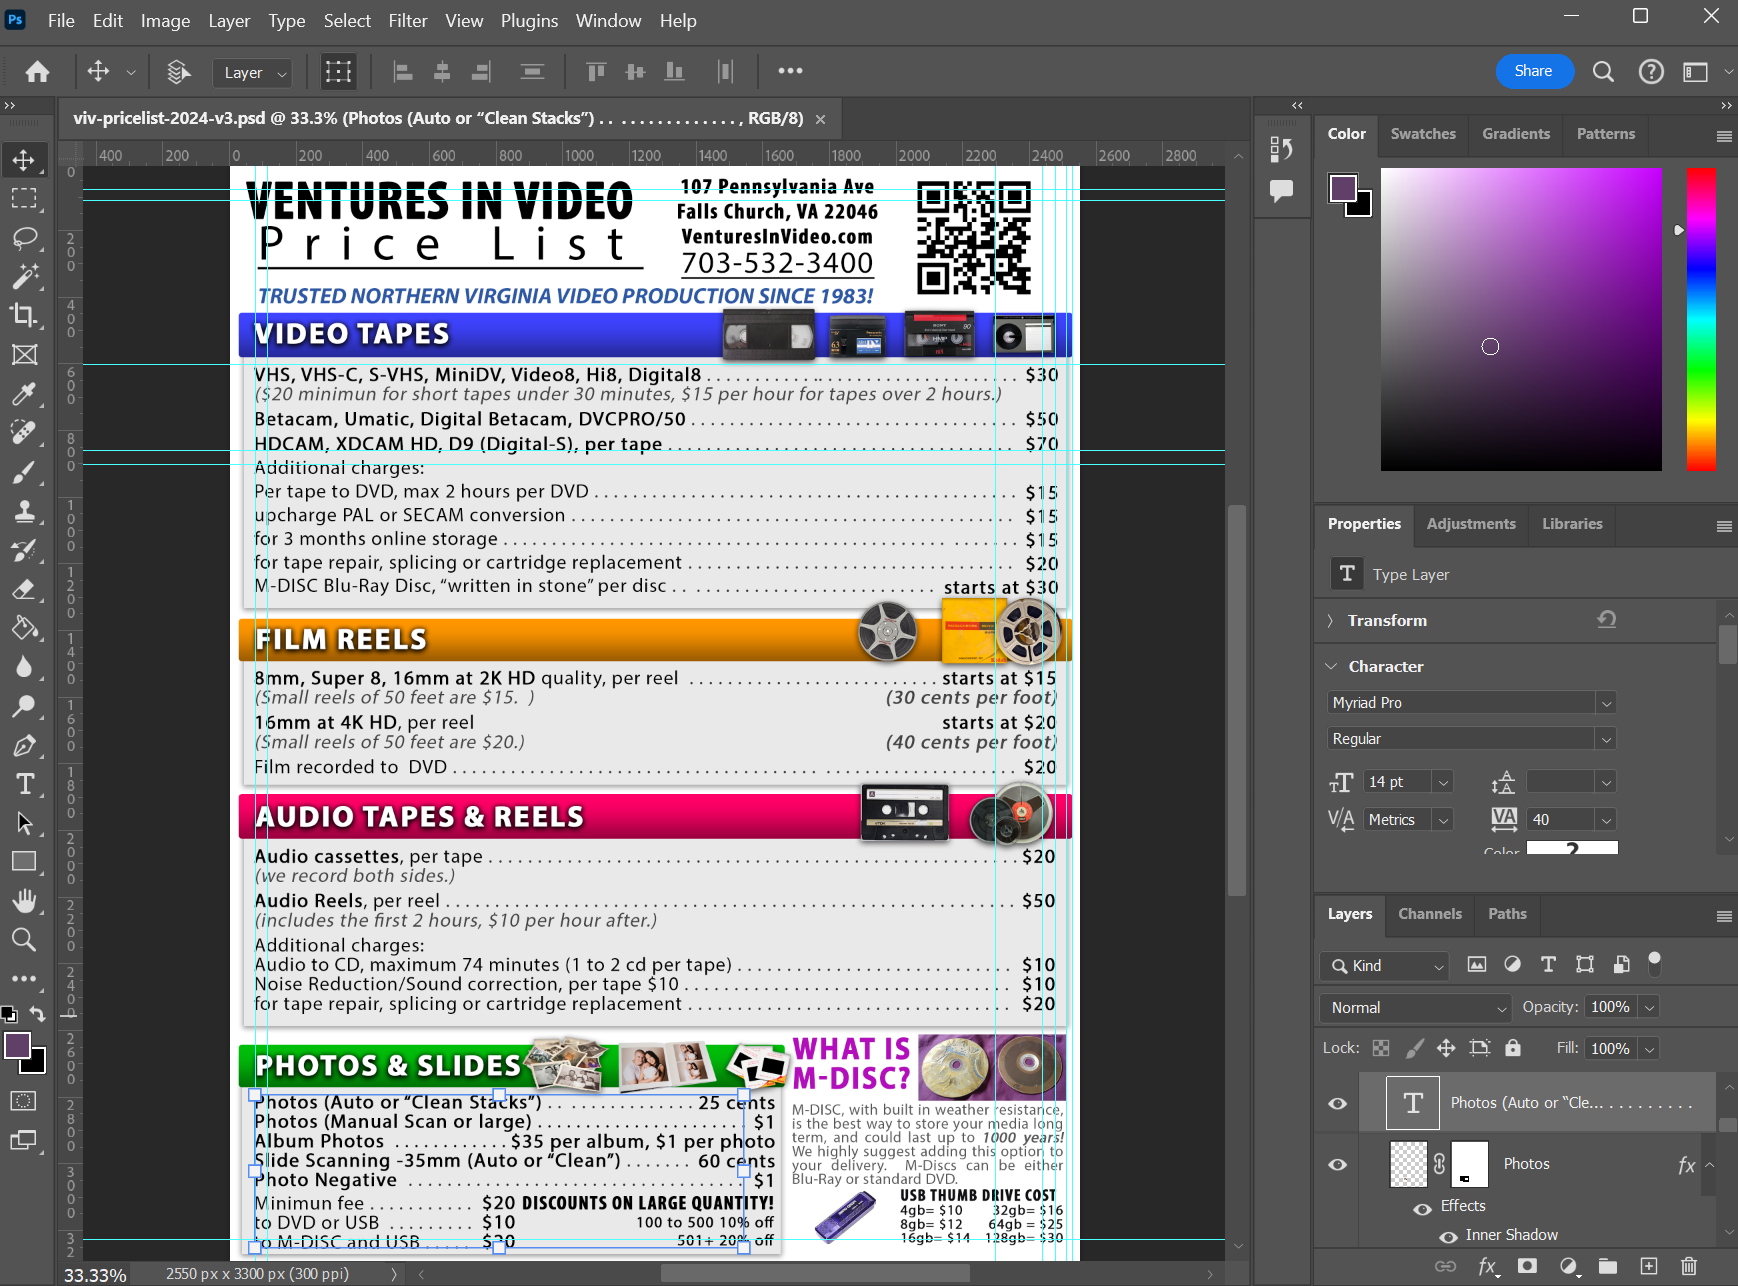This screenshot has height=1286, width=1738.
Task: Click the Home icon in options bar
Action: click(37, 72)
